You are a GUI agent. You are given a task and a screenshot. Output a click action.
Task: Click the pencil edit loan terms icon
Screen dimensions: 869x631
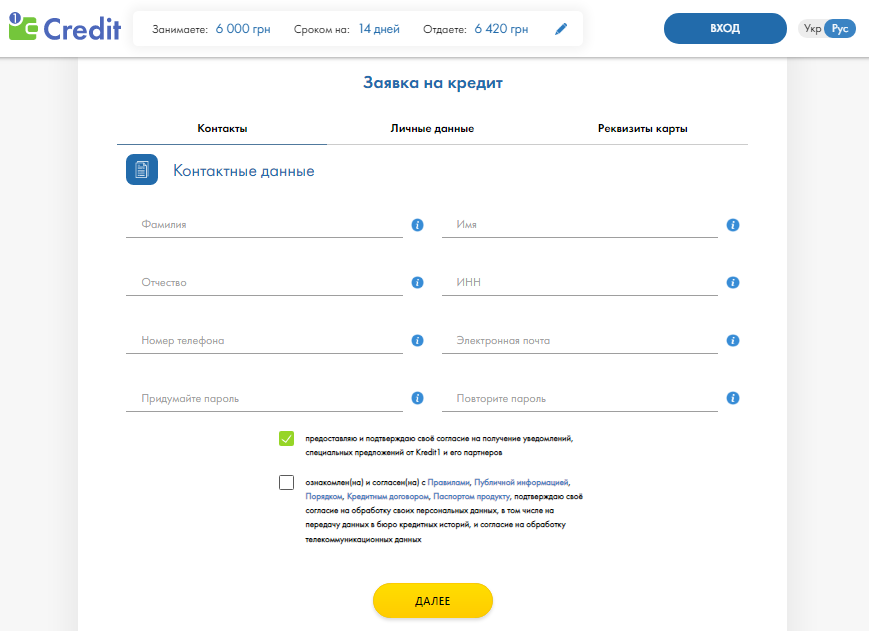(x=561, y=29)
